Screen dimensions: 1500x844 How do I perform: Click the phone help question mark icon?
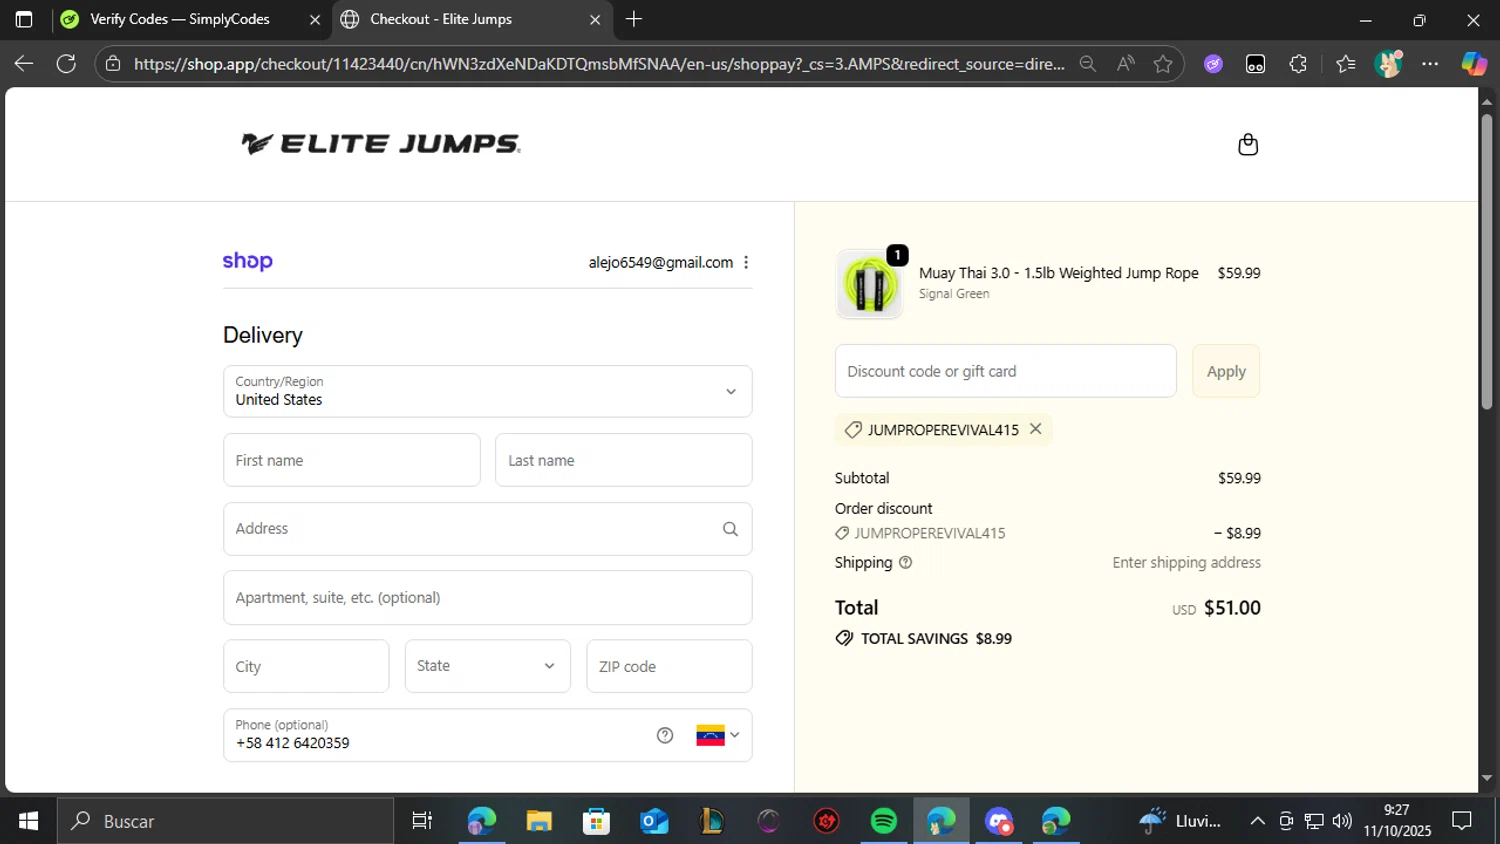coord(665,735)
